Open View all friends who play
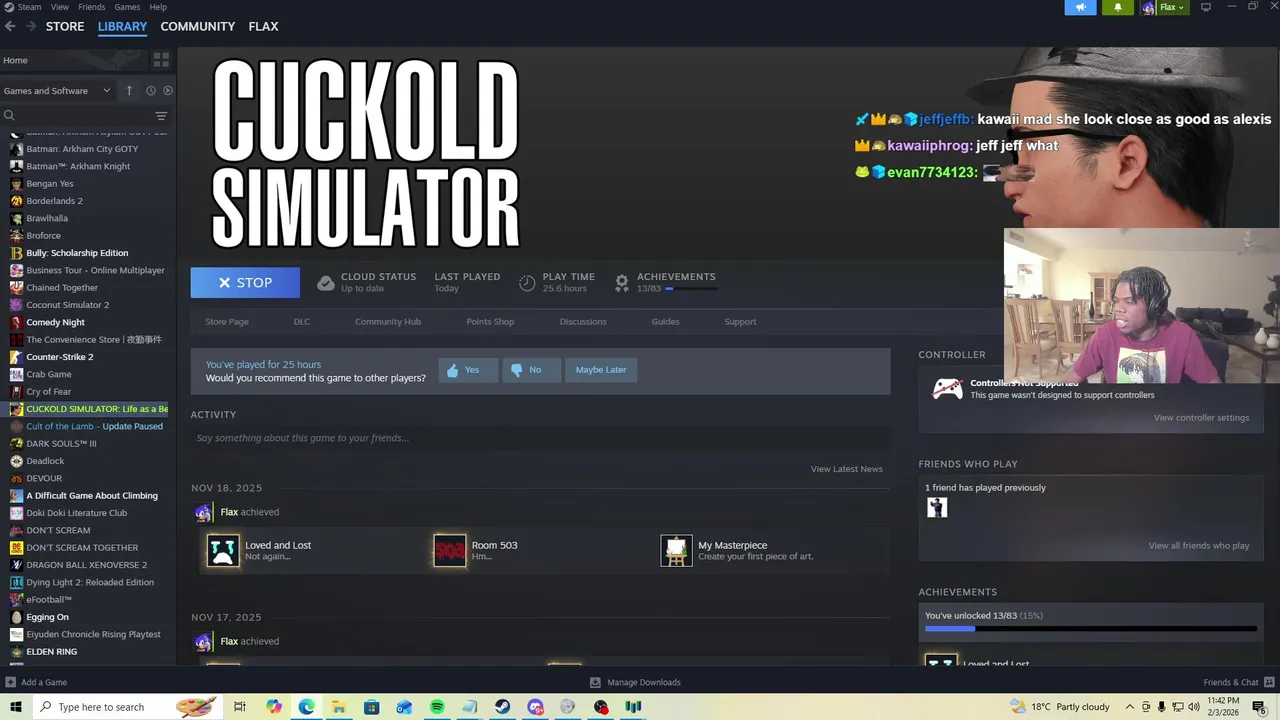Viewport: 1280px width, 720px height. coord(1198,546)
